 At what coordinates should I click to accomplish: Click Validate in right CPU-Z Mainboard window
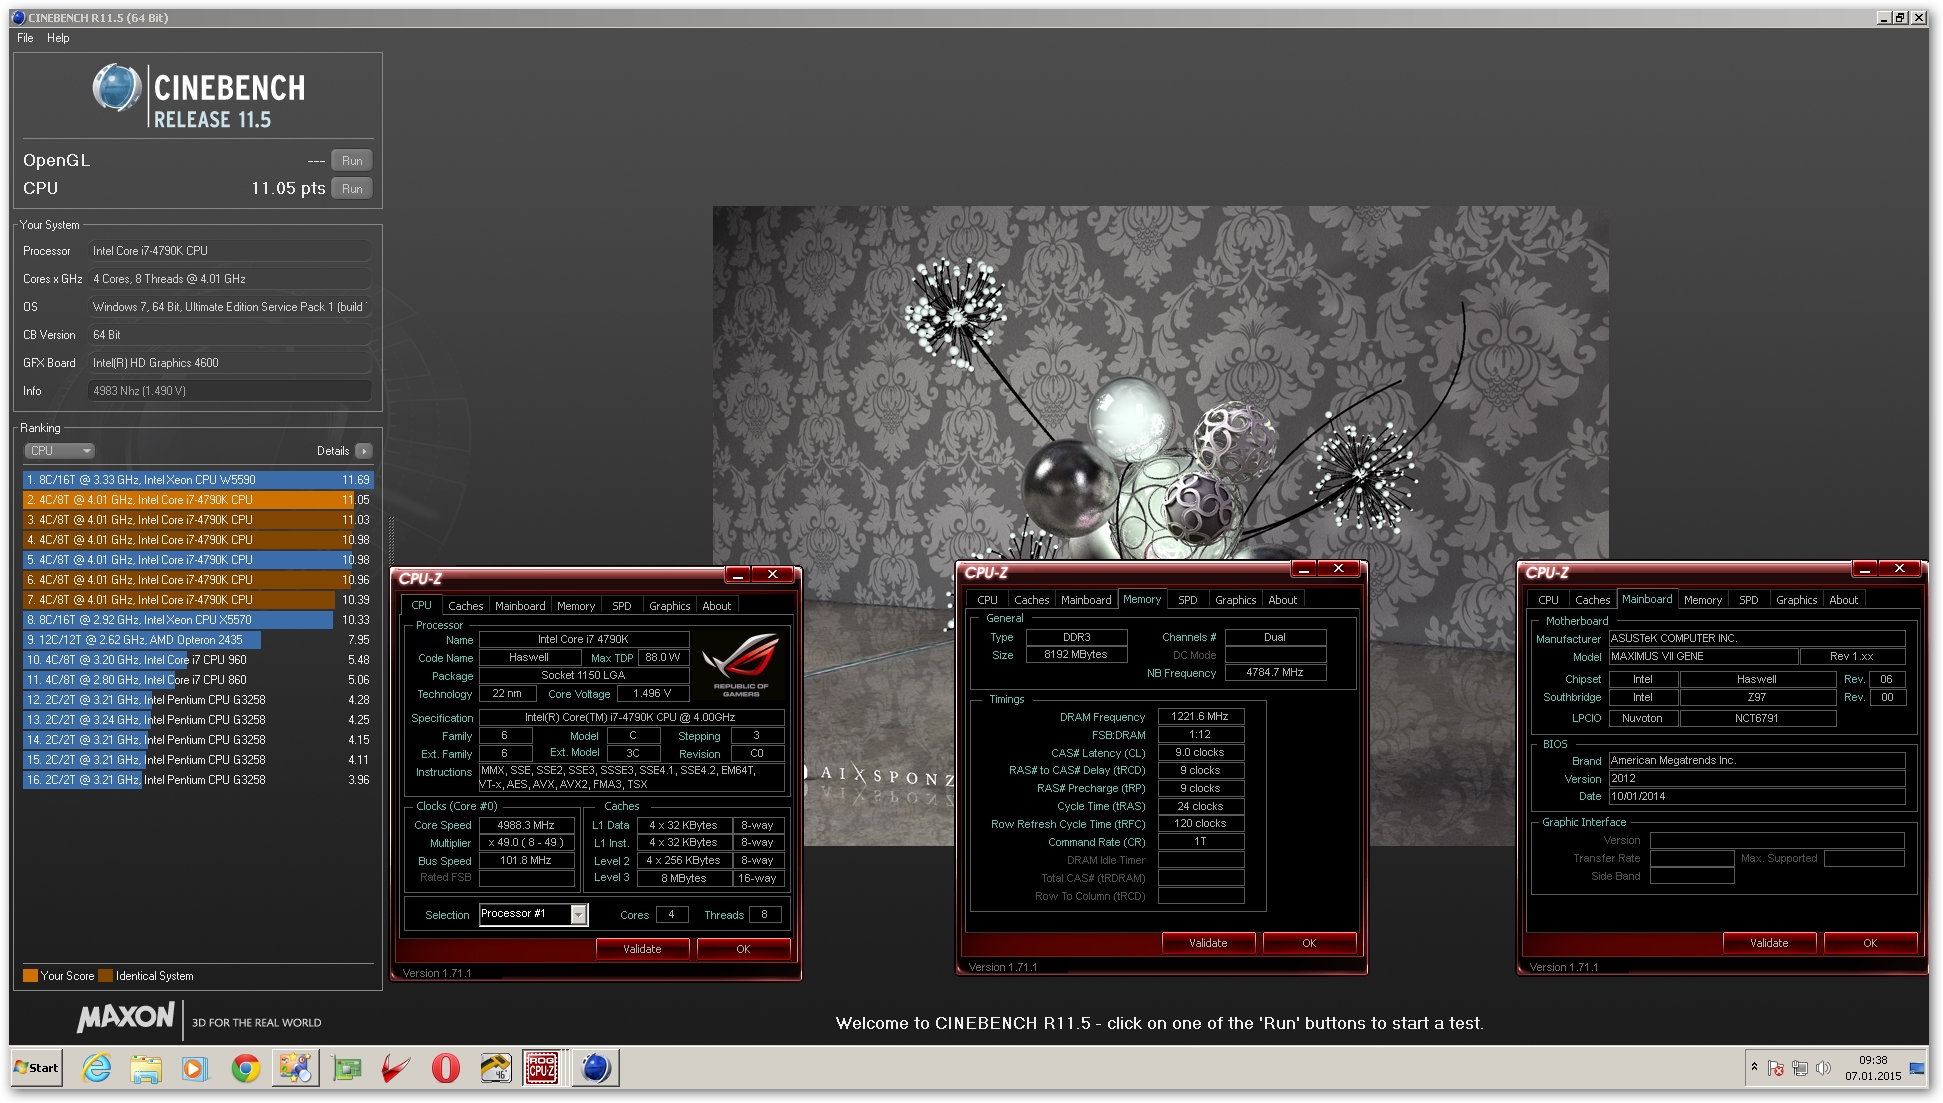[1769, 943]
